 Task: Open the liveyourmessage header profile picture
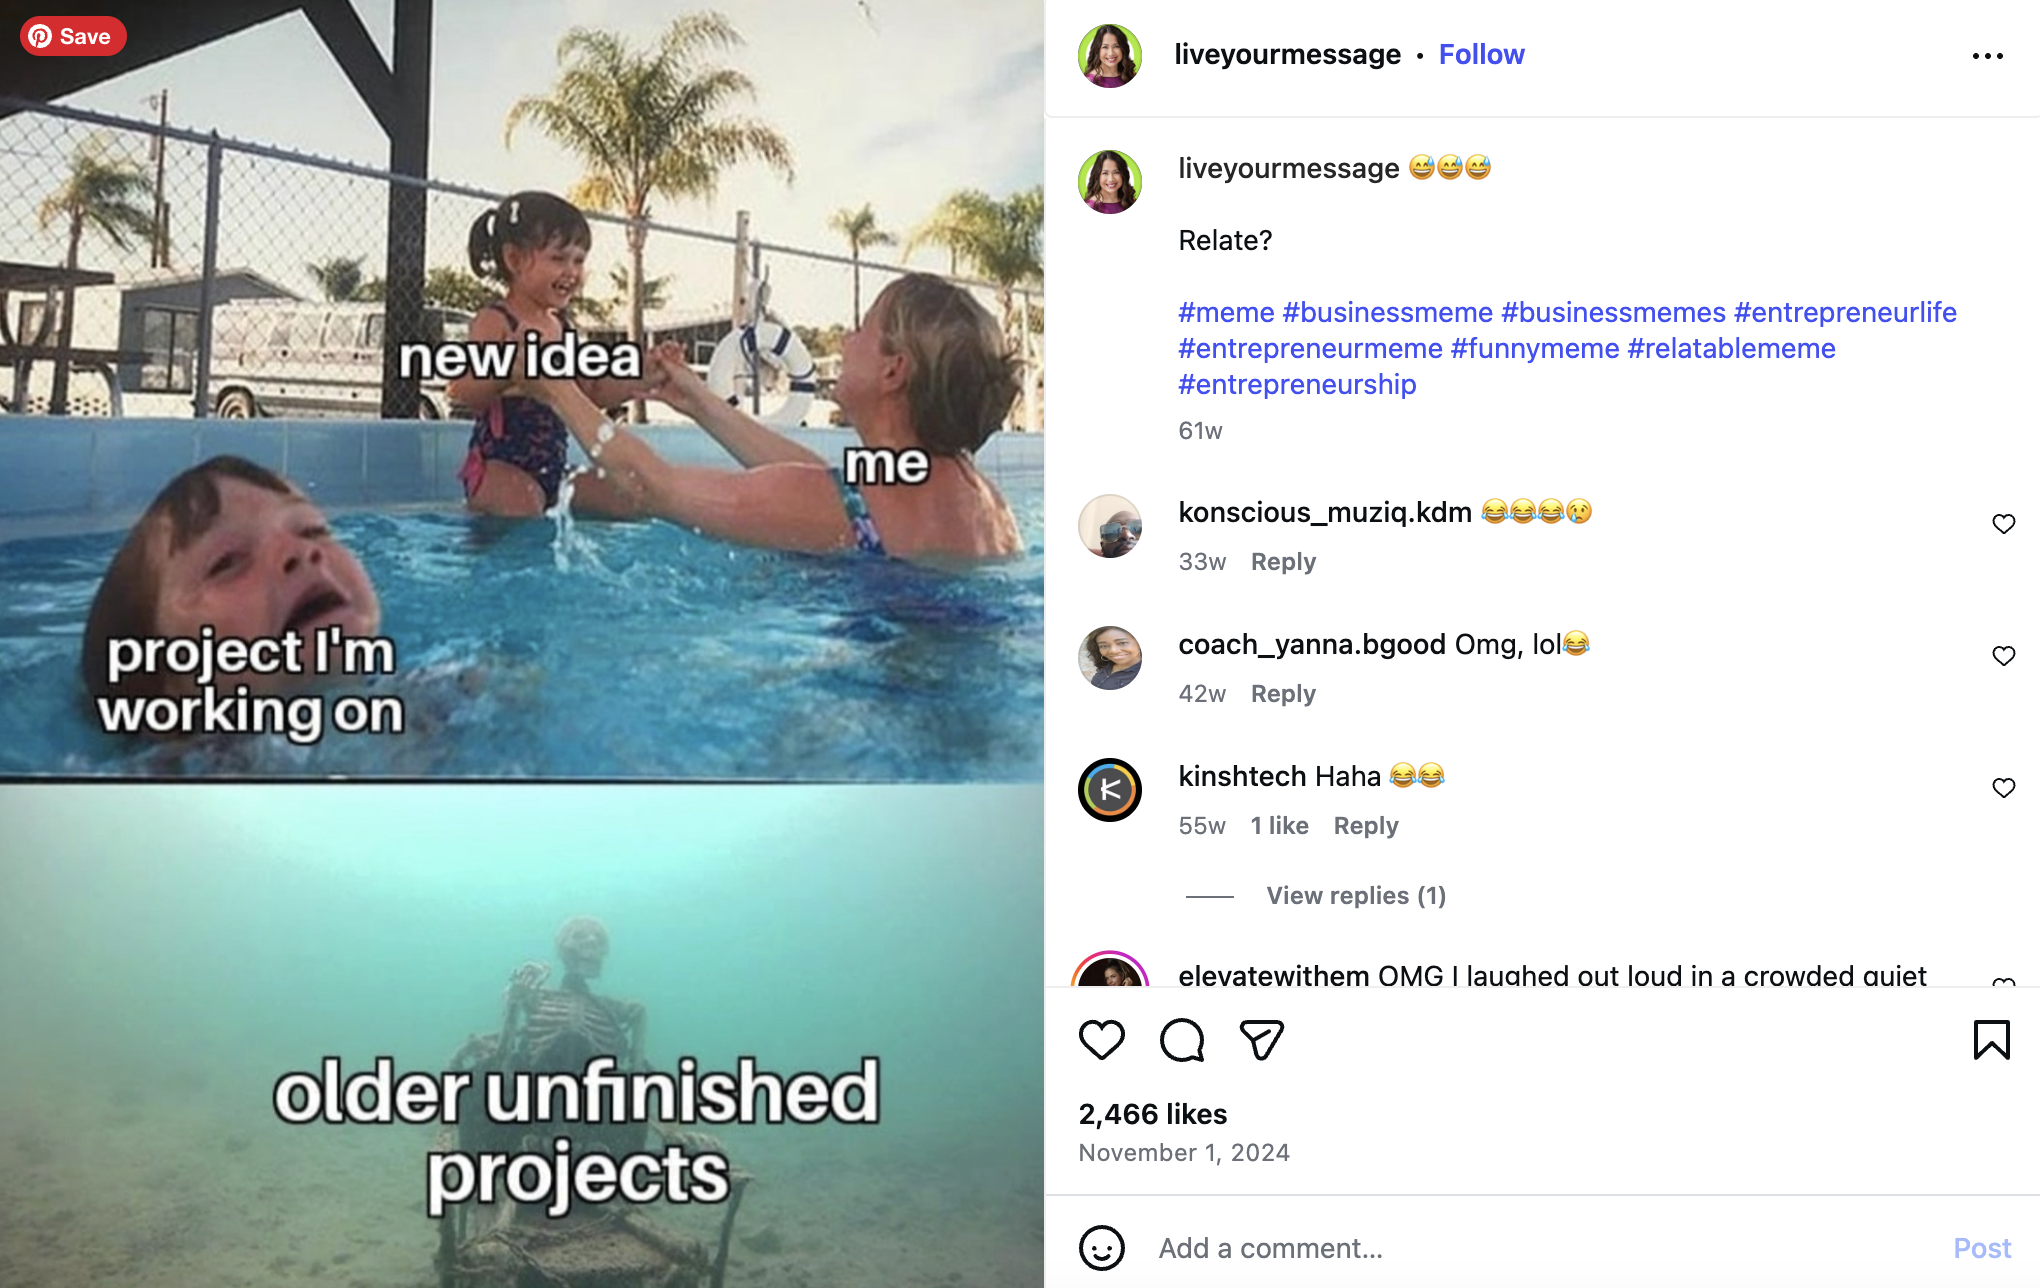click(1110, 56)
